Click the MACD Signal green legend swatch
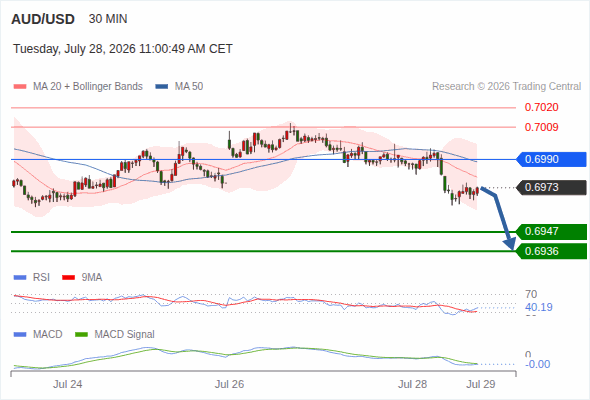Screen dimensions: 590x400 (82, 335)
